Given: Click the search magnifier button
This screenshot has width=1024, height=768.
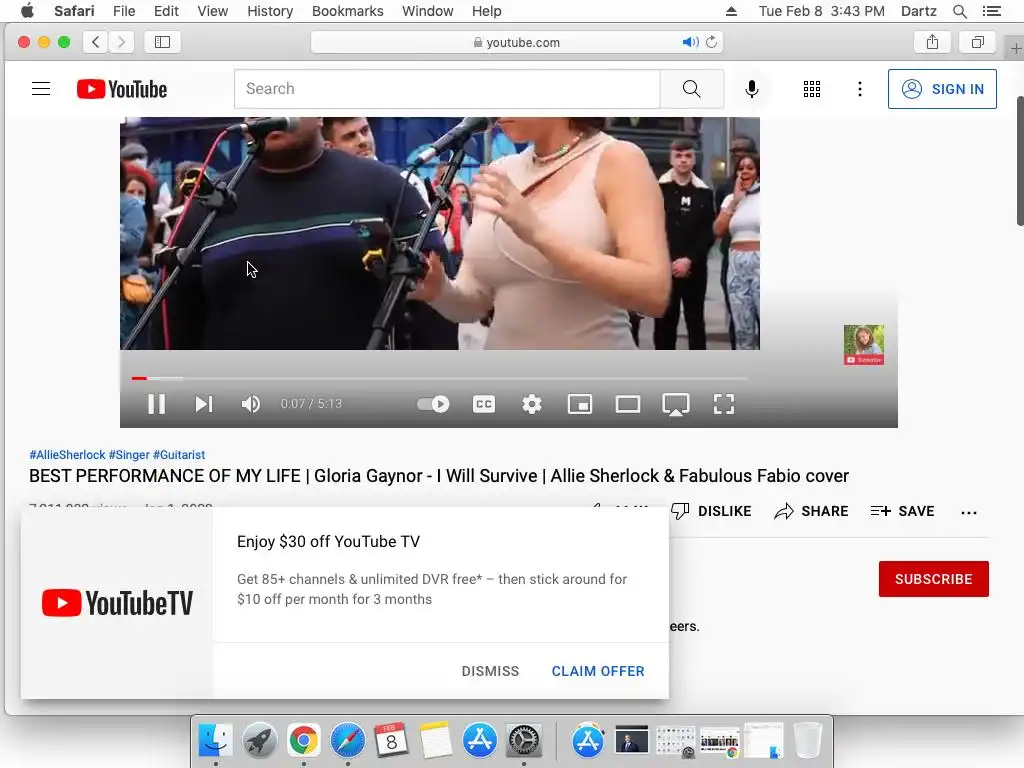Looking at the screenshot, I should pos(692,89).
